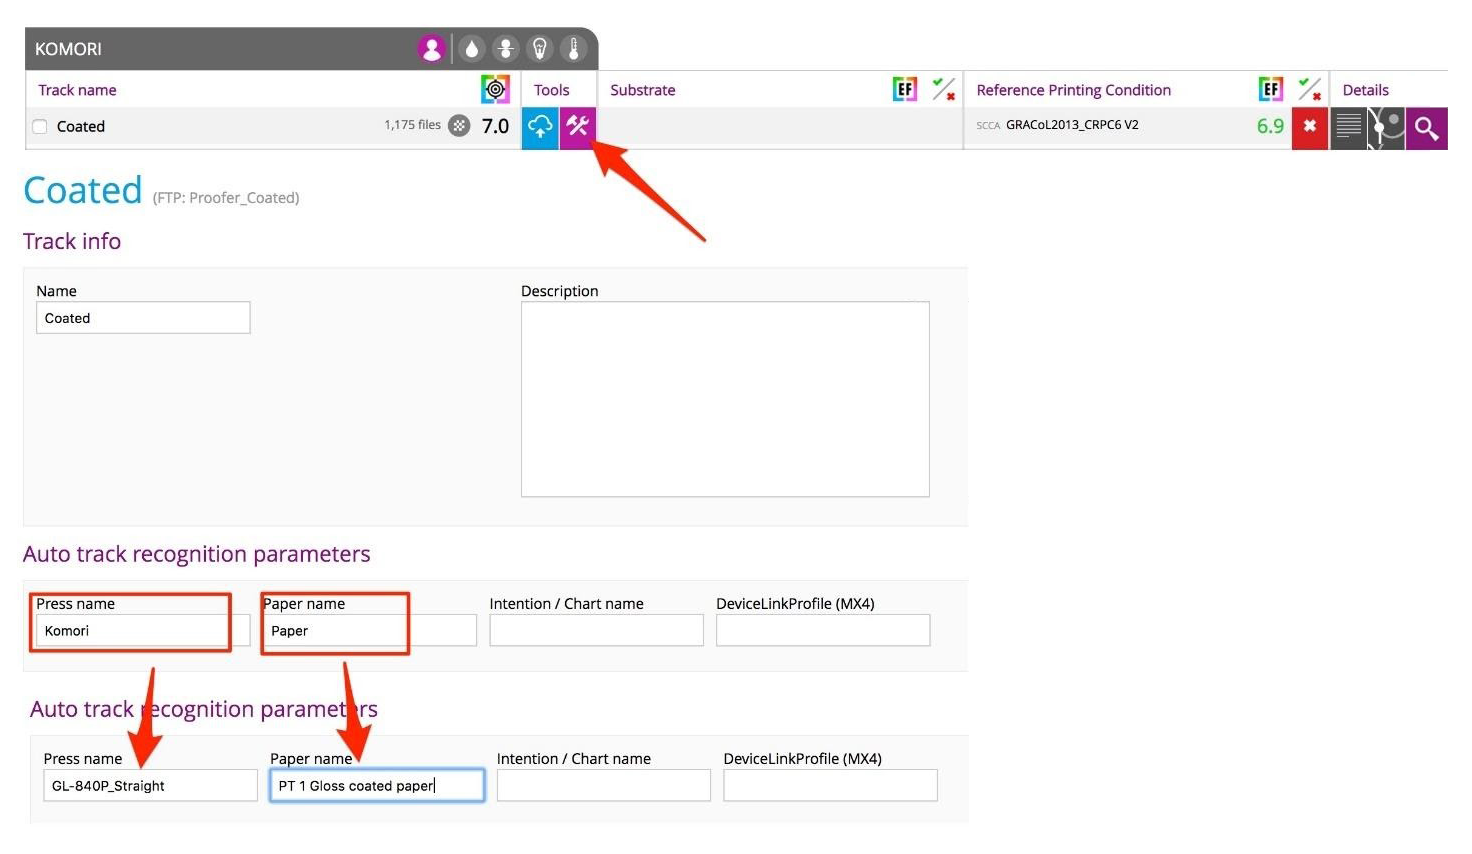Click the Track name column header
The height and width of the screenshot is (854, 1472).
(77, 90)
